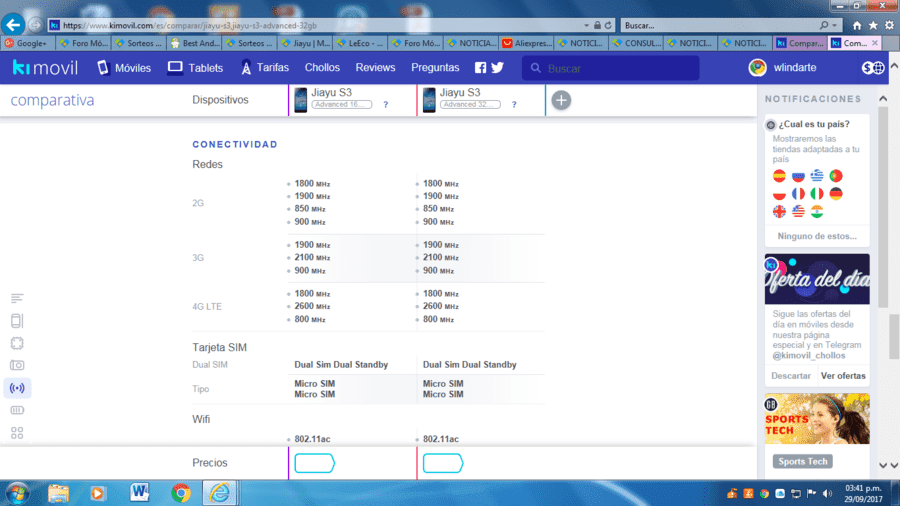Switch to the CONSUL... tab
Image resolution: width=900 pixels, height=506 pixels.
click(x=638, y=43)
